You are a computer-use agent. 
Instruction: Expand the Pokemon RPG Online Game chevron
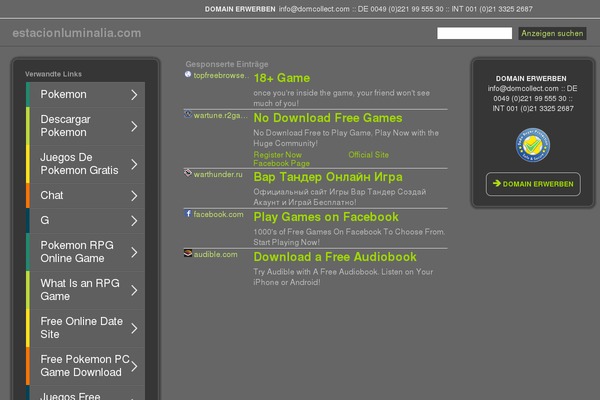[134, 252]
